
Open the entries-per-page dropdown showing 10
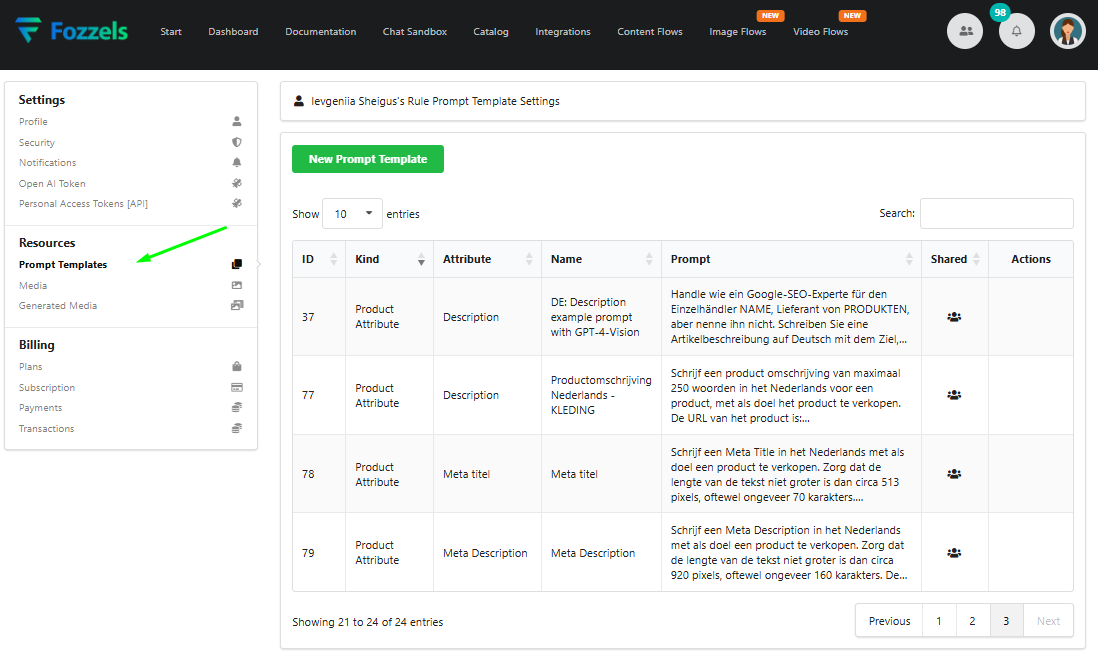pyautogui.click(x=352, y=214)
